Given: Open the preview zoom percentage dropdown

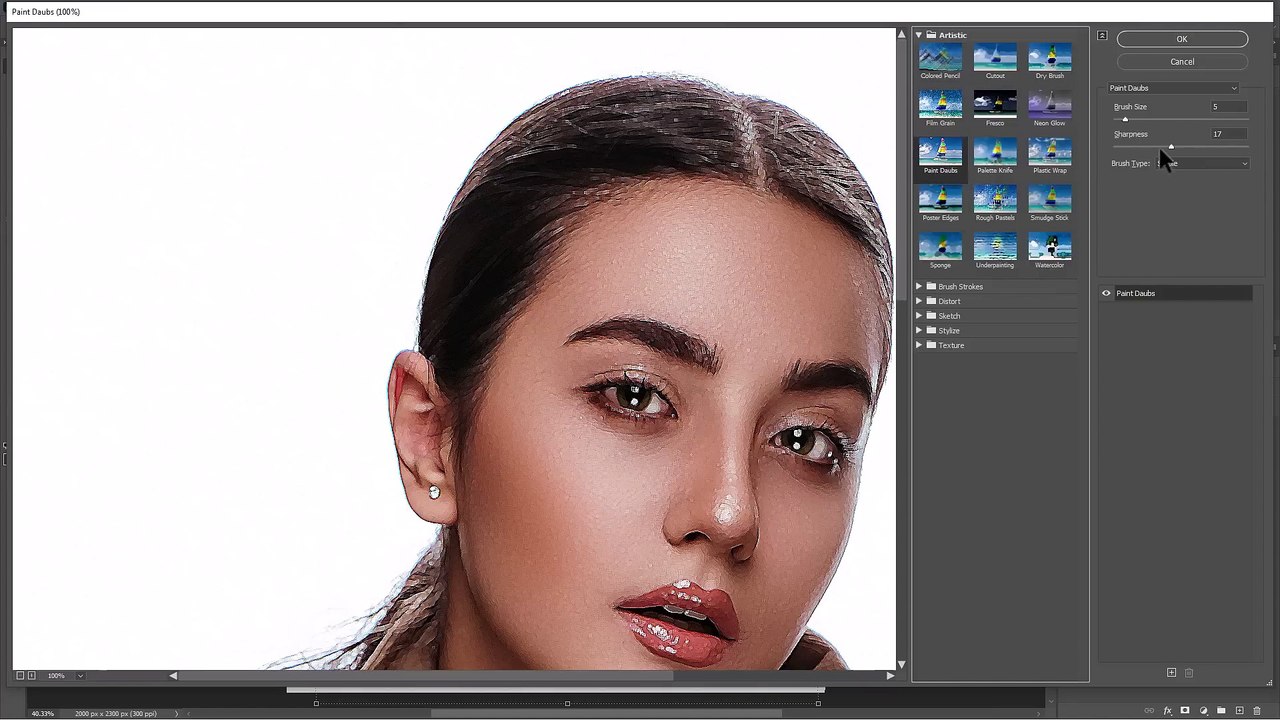Looking at the screenshot, I should (x=80, y=676).
